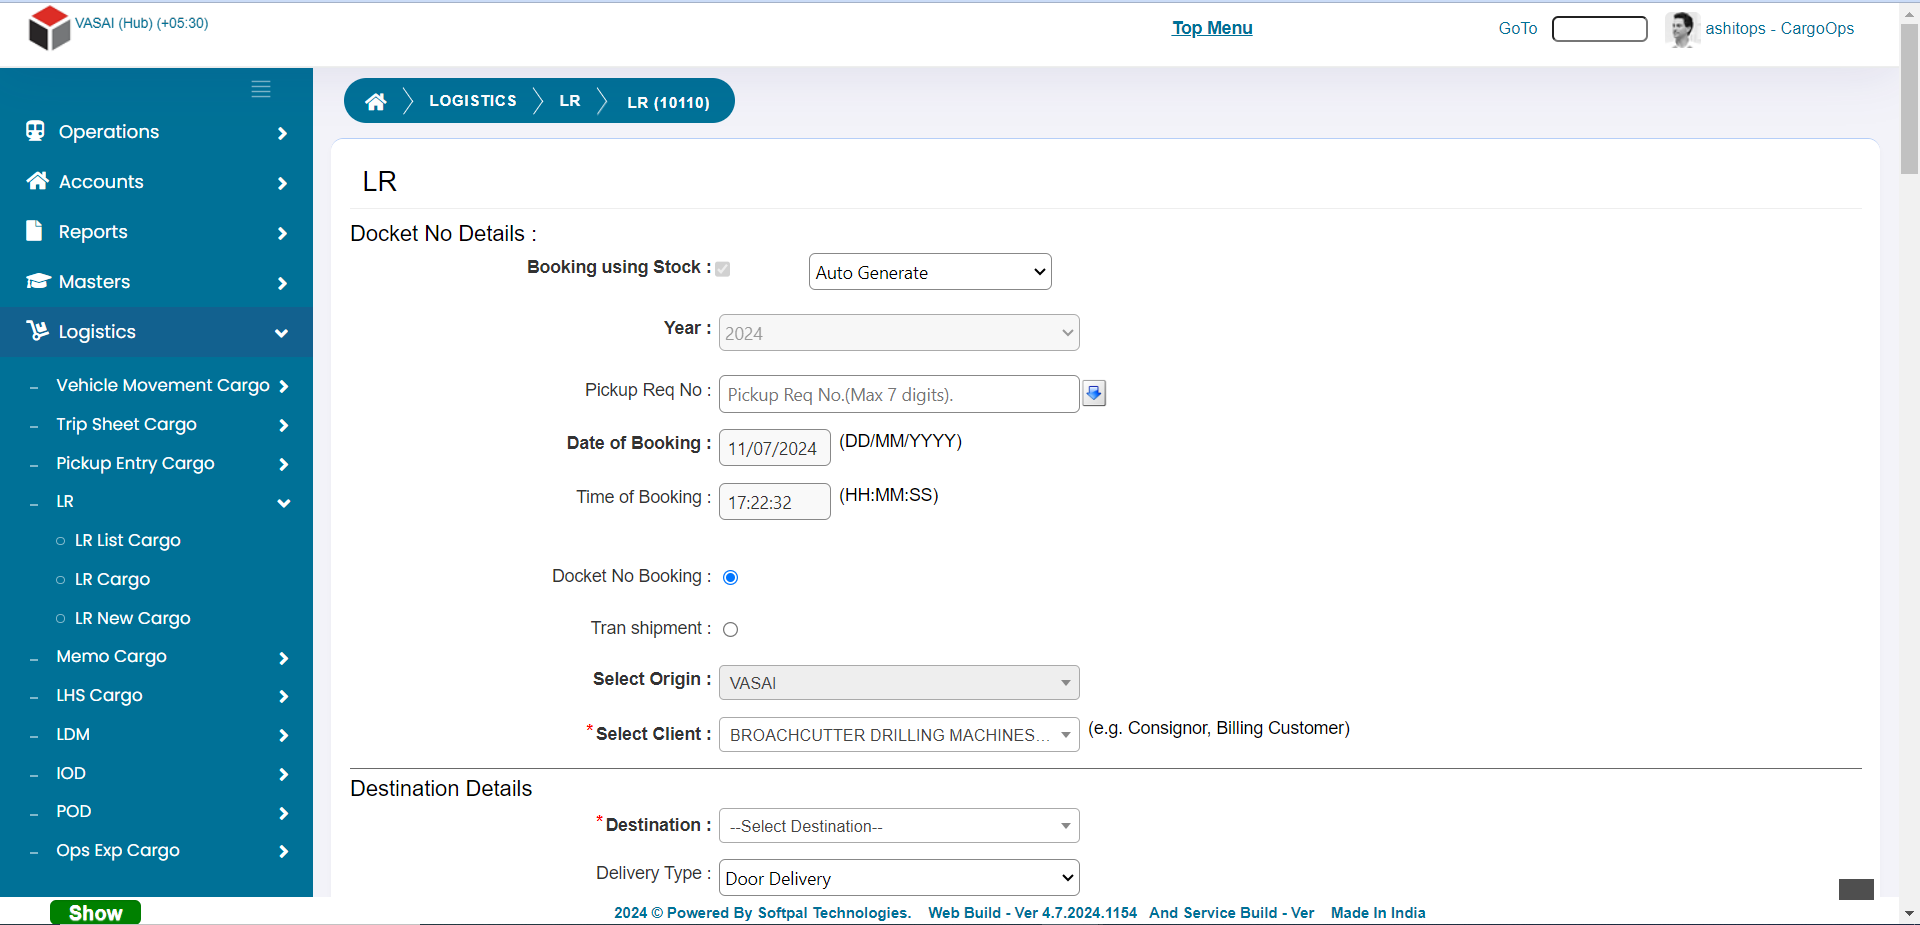Click the Date of Booking field
This screenshot has height=925, width=1920.
(774, 448)
